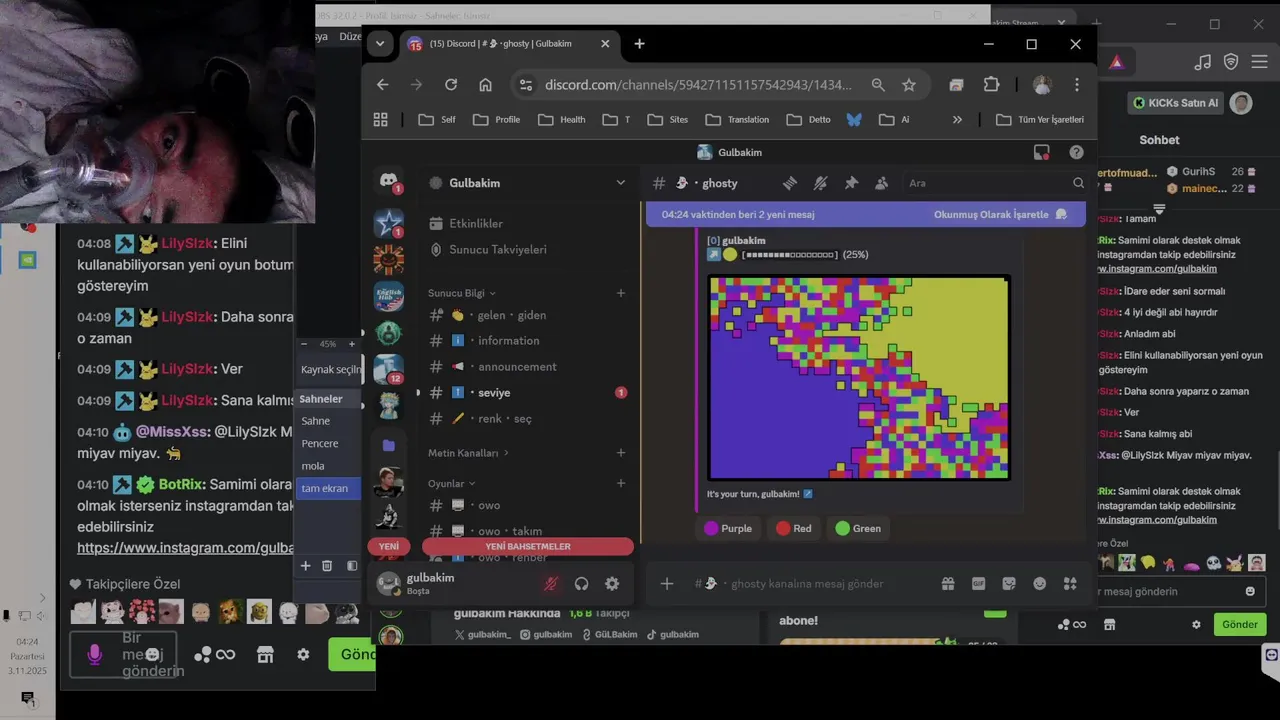Open the Health bookmark folder

pos(561,119)
